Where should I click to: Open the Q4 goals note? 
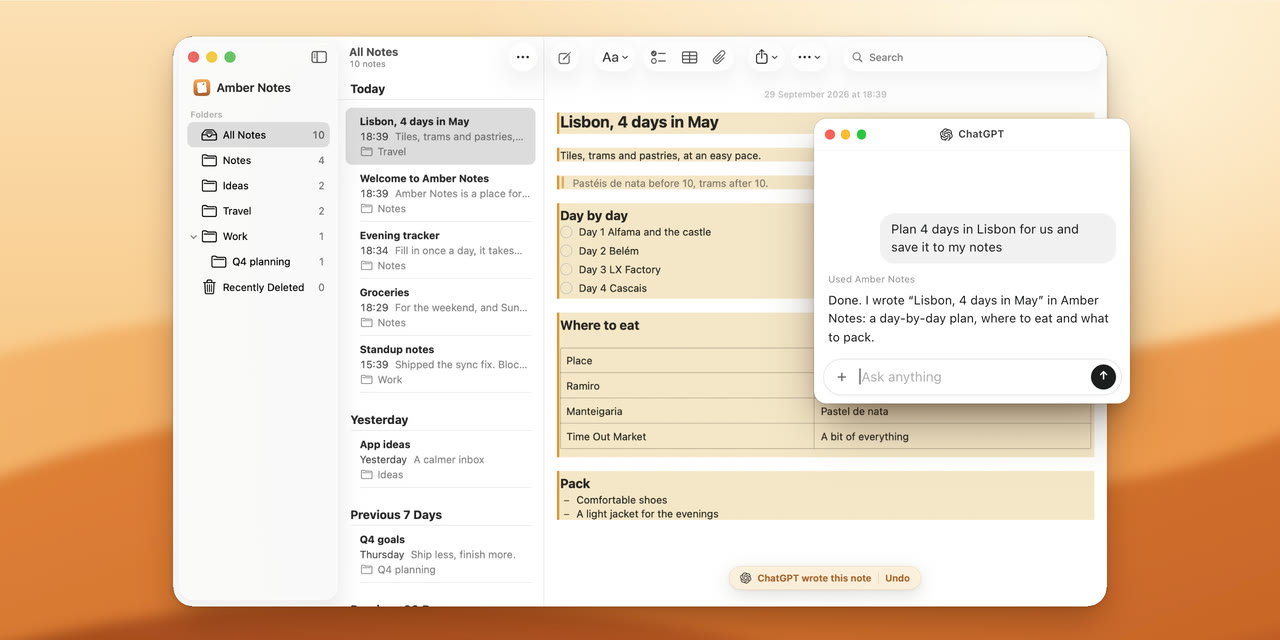[x=440, y=554]
